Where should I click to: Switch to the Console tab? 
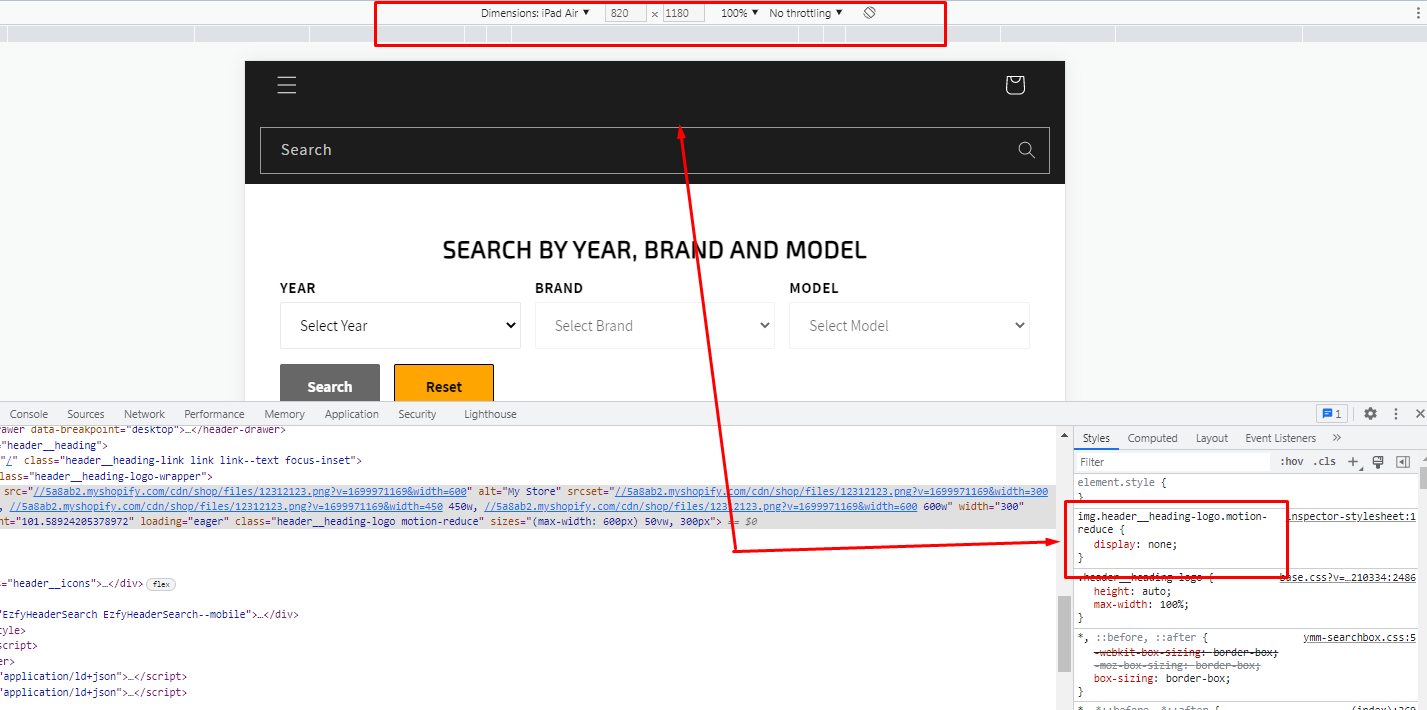pos(29,414)
